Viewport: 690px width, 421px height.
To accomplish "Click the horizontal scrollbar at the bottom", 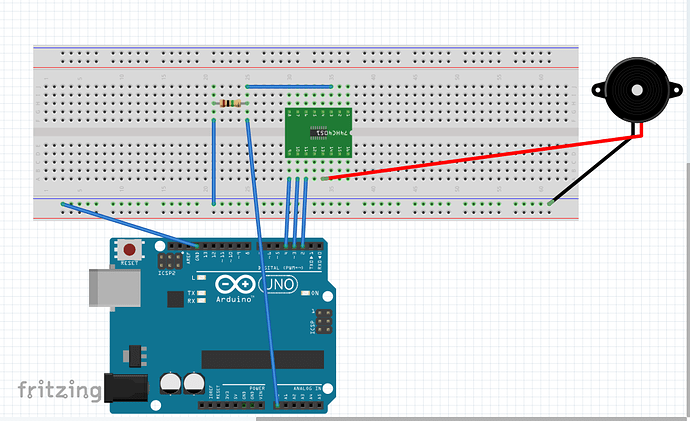I will tap(471, 419).
